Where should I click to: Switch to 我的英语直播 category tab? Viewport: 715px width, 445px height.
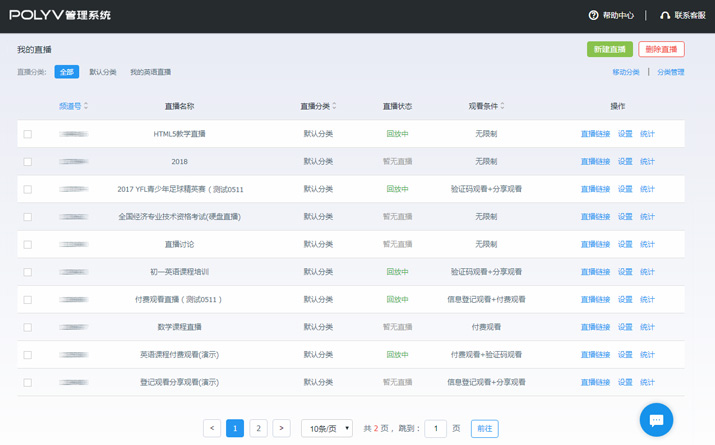click(x=150, y=72)
